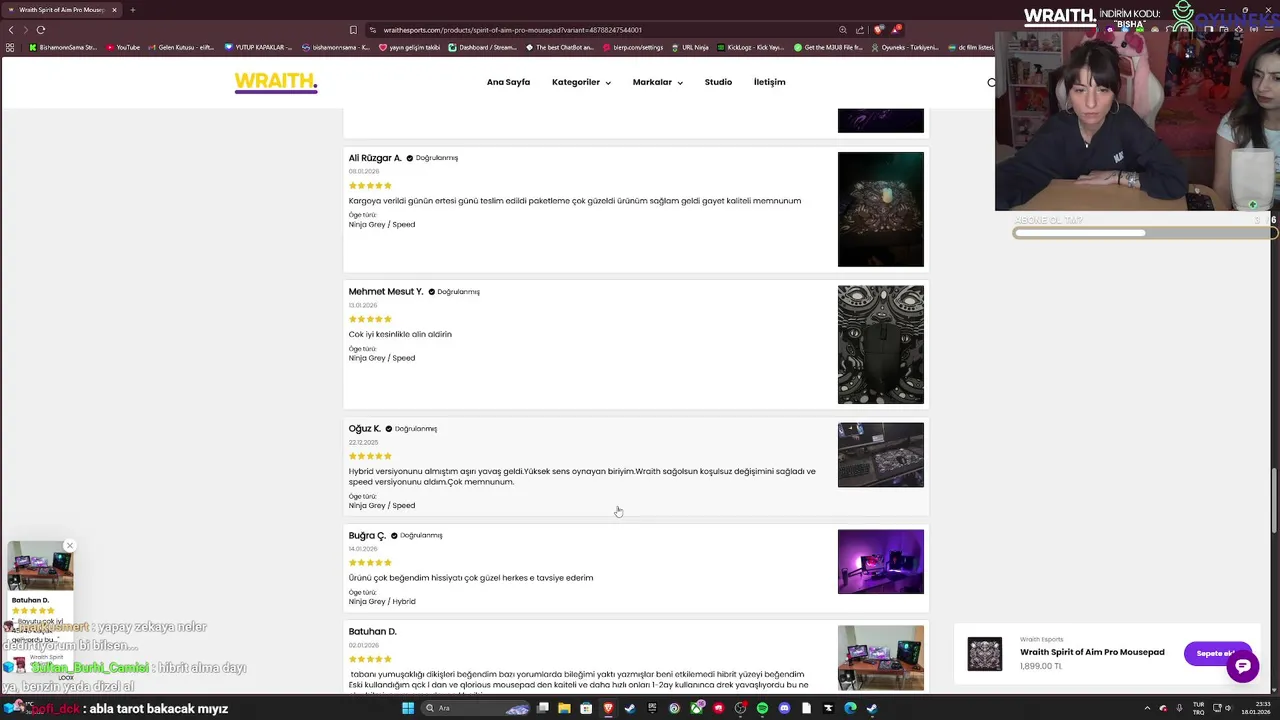Screen dimensions: 1280x720
Task: Open Discord from the taskbar
Action: coord(784,708)
